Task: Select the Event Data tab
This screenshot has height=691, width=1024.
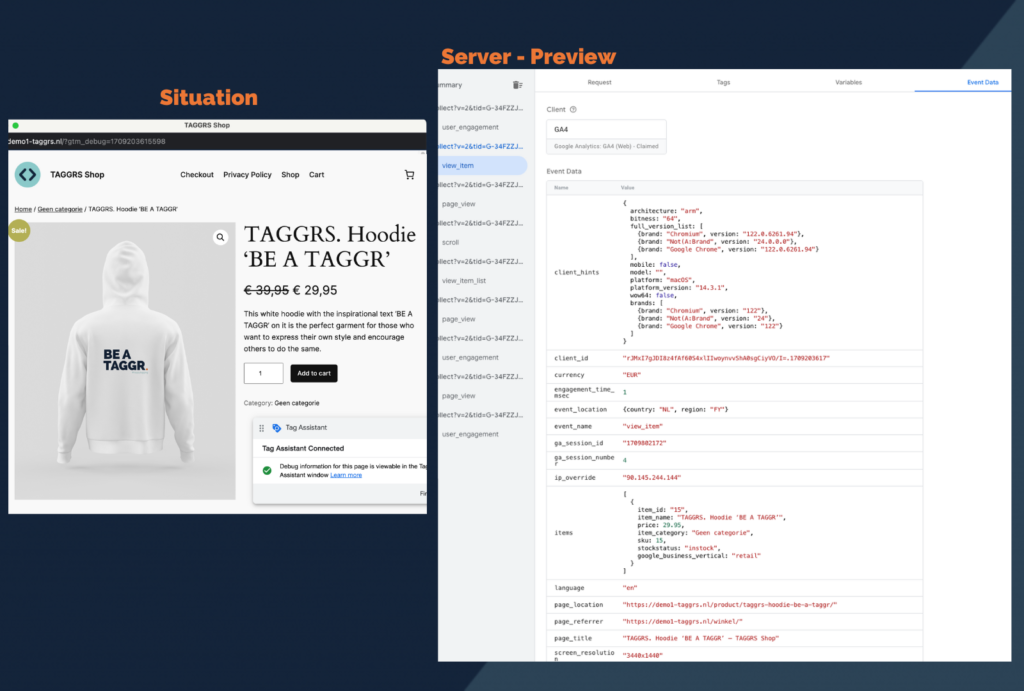Action: click(x=983, y=82)
